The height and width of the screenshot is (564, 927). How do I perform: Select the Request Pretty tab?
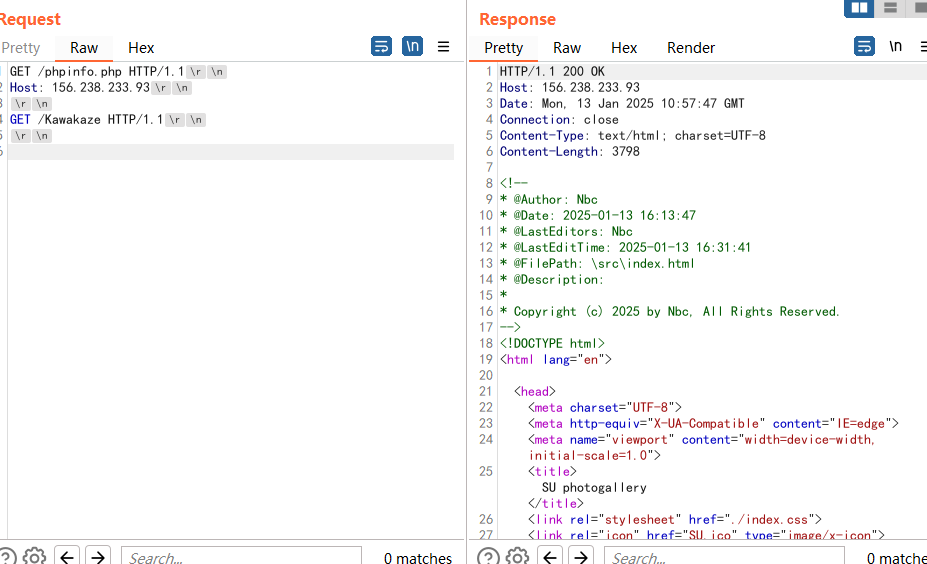coord(21,48)
